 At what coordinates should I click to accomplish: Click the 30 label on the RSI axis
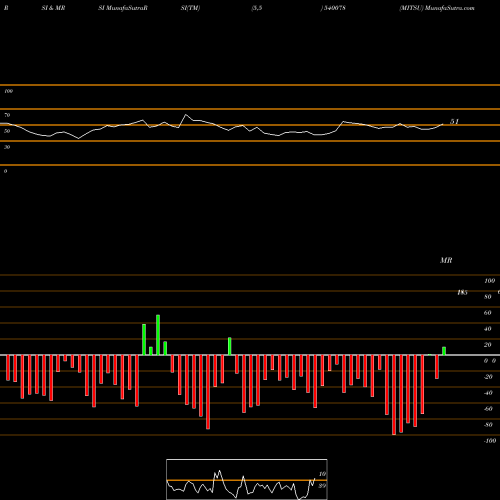coord(7,147)
